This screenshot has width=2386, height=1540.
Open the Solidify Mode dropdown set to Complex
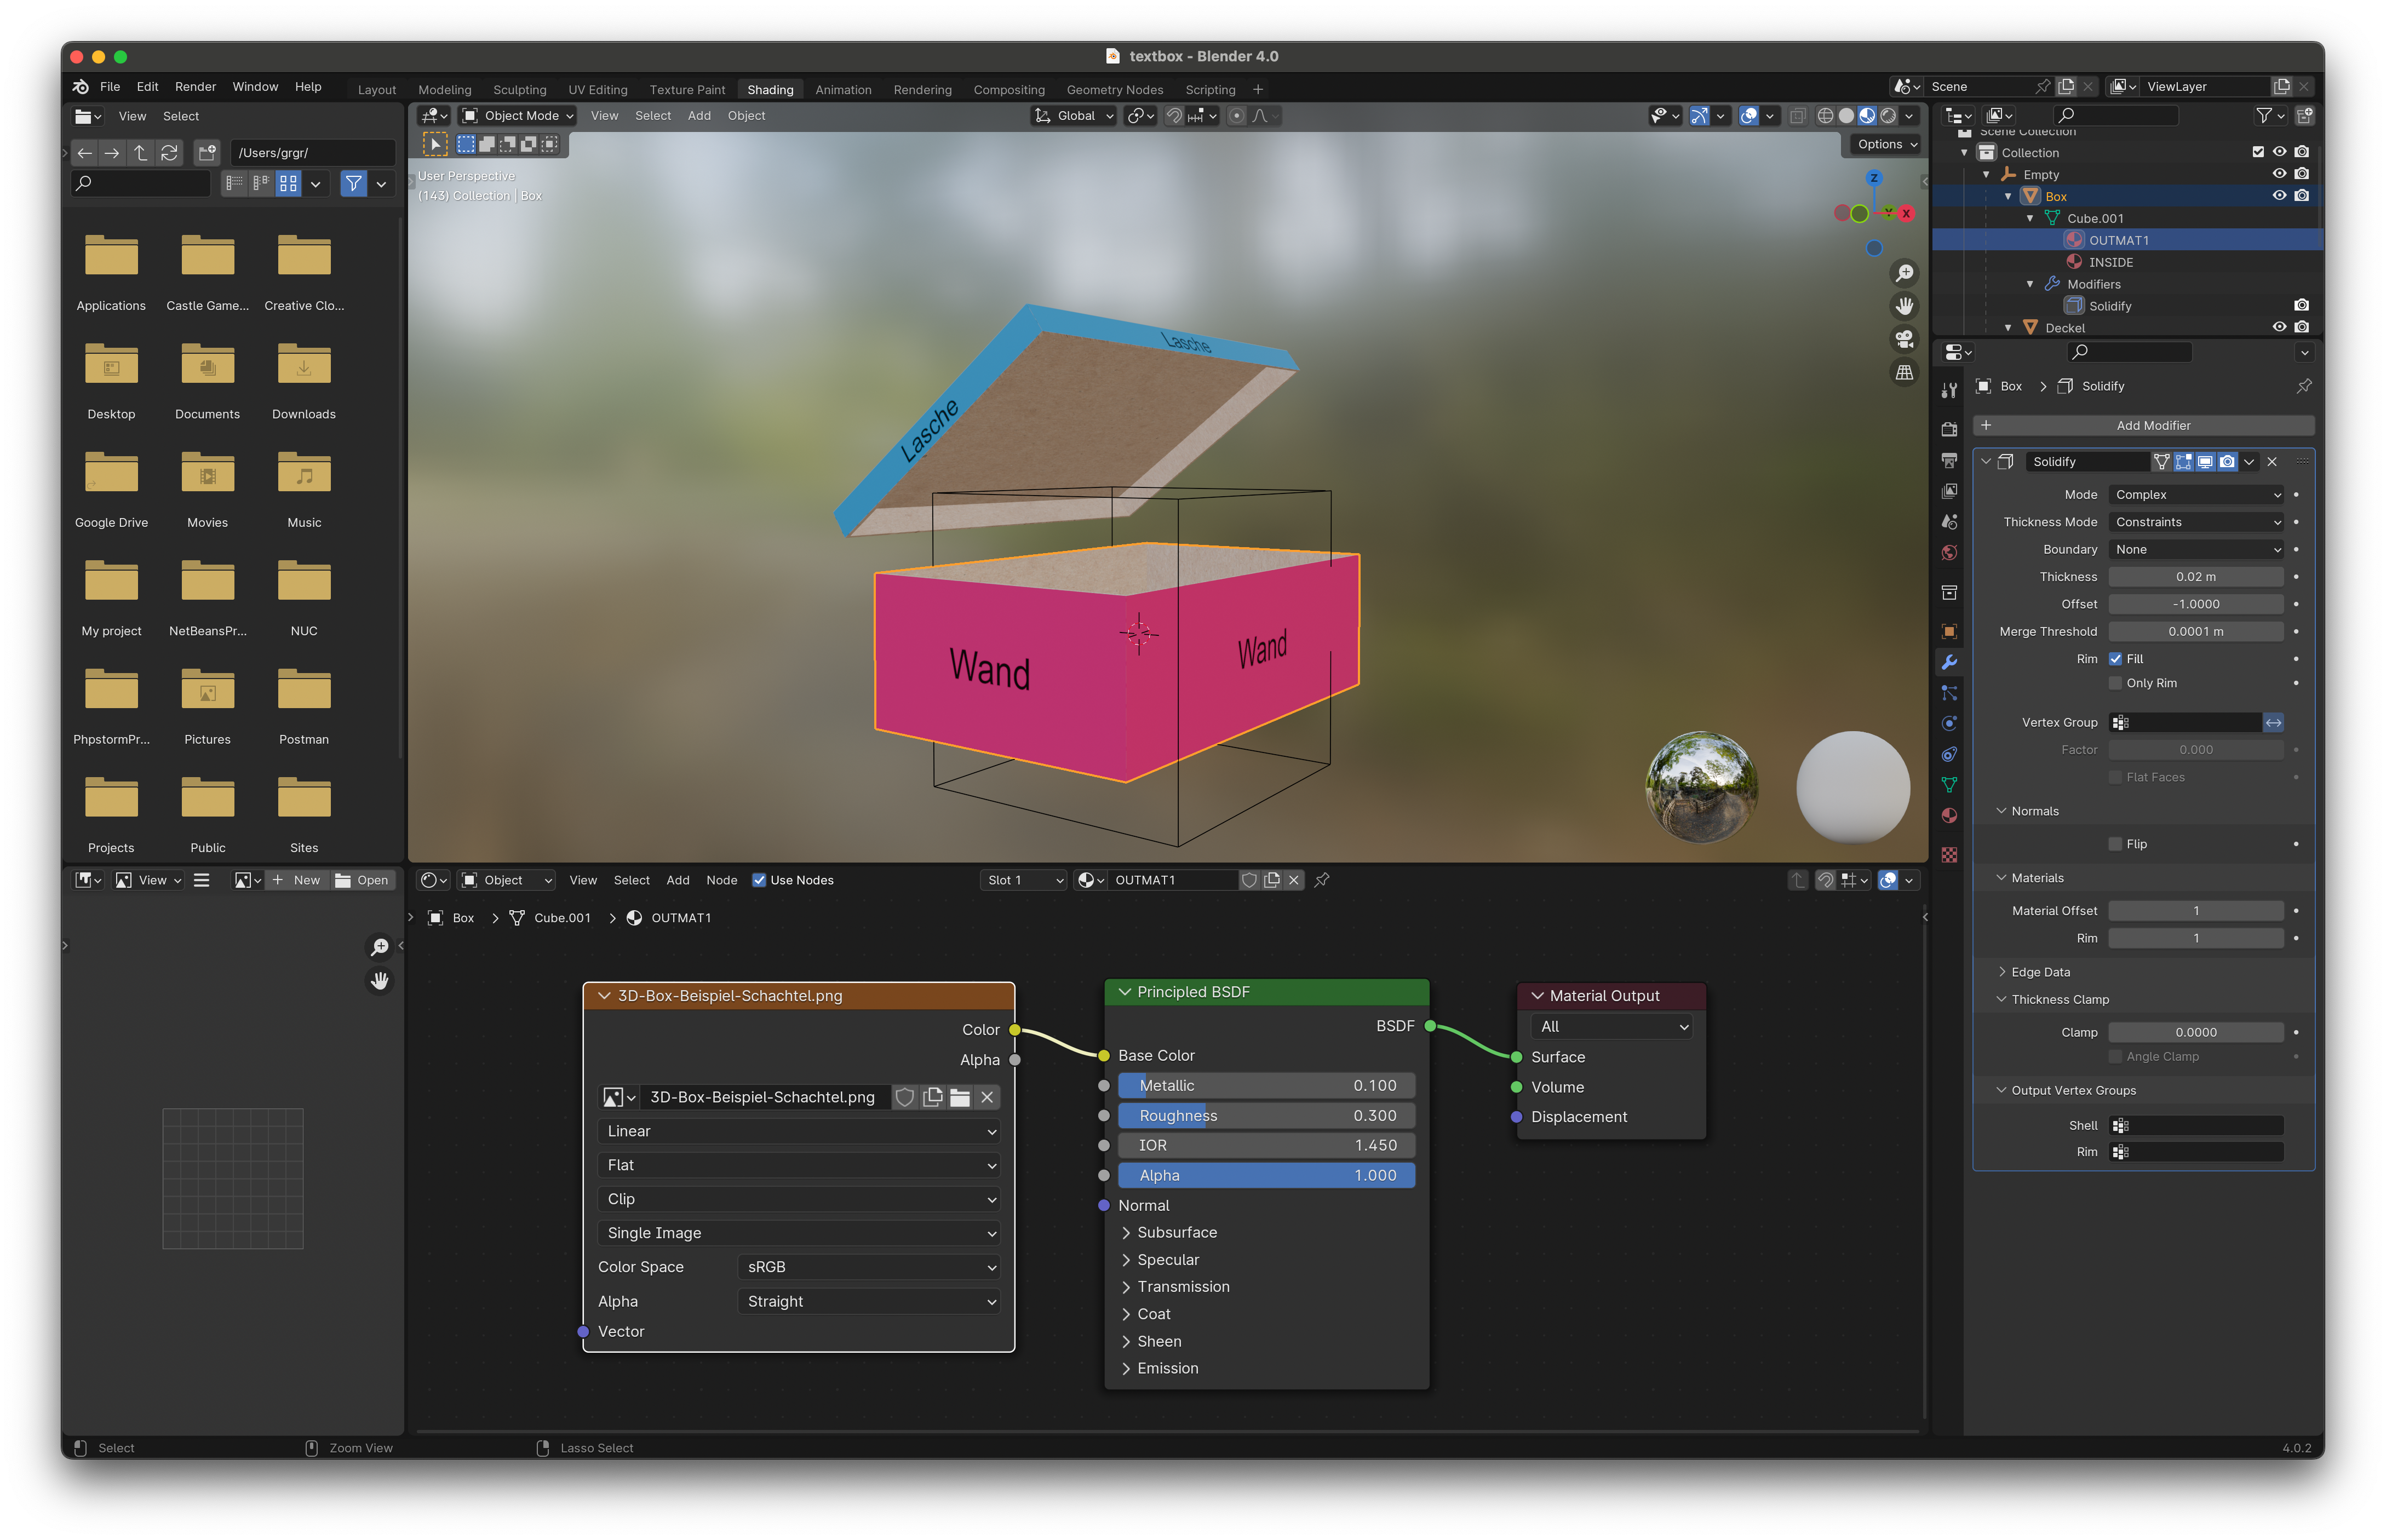coord(2196,495)
